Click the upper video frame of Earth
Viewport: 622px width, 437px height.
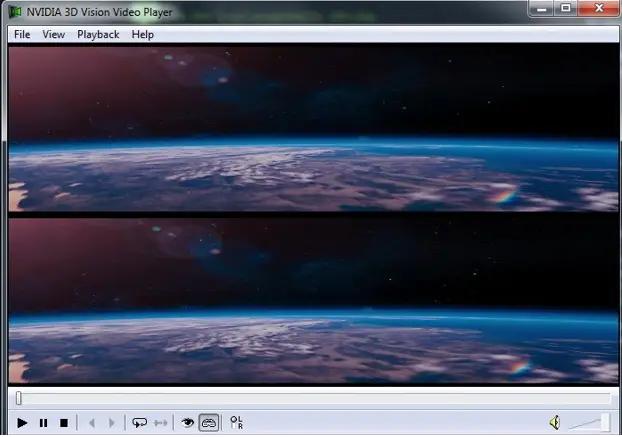click(313, 129)
